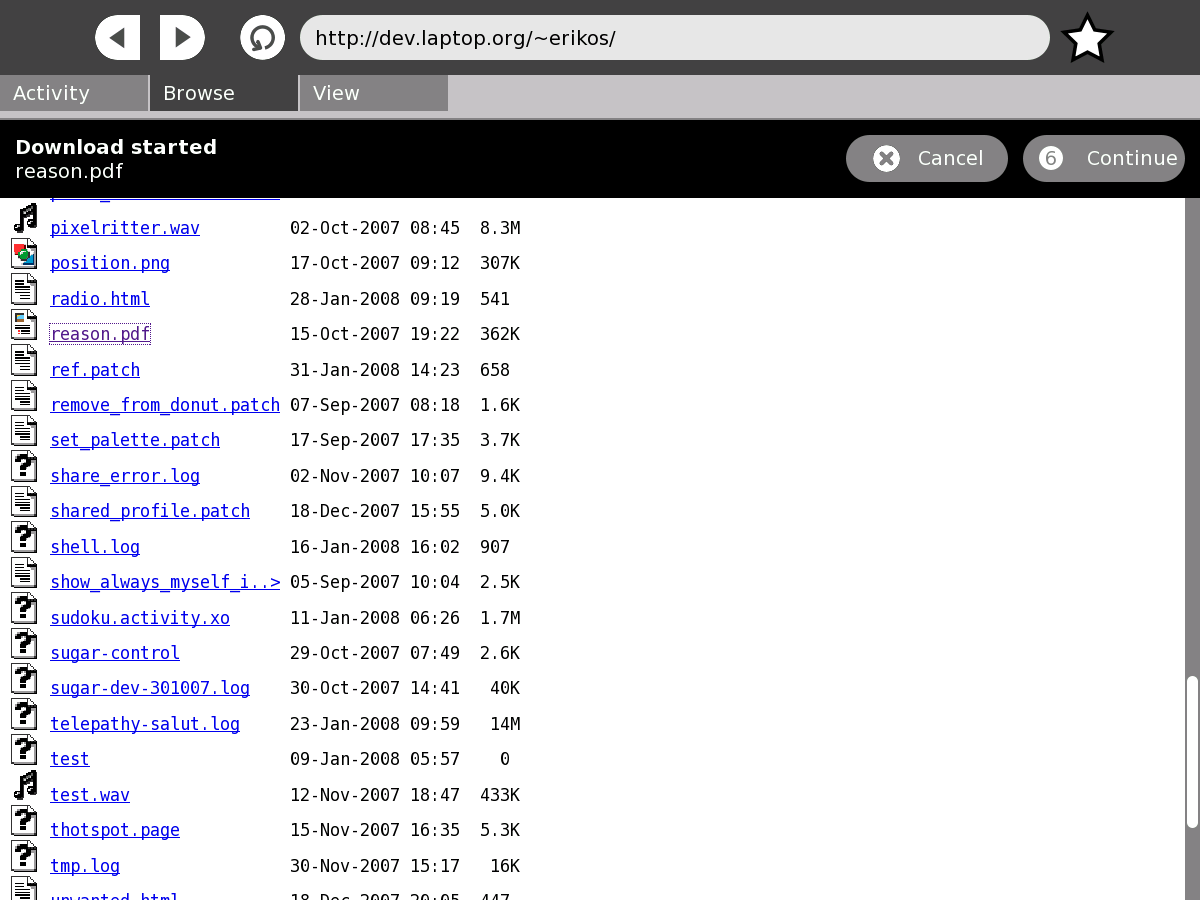
Task: Click the audio icon beside test.wav
Action: 25,785
